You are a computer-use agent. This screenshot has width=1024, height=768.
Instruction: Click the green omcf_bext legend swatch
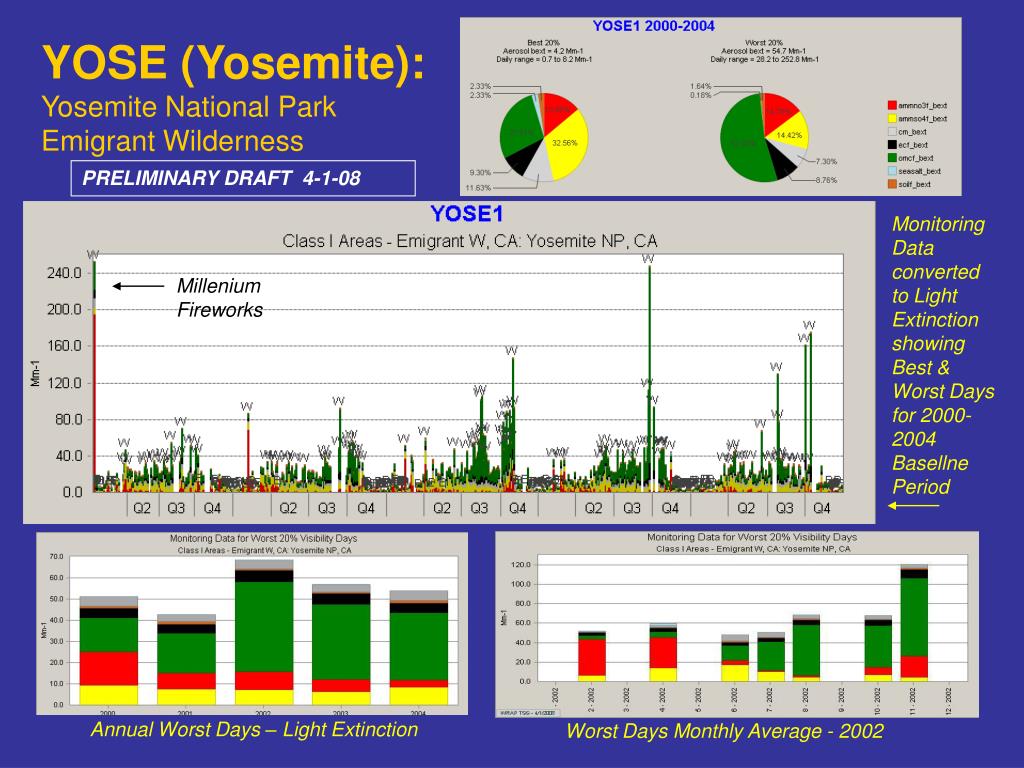pos(892,158)
